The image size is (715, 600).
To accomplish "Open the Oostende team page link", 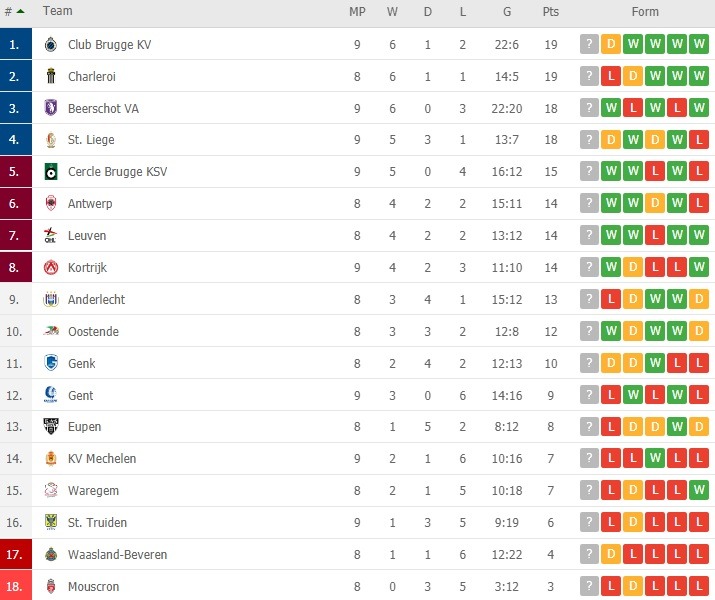I will click(93, 331).
